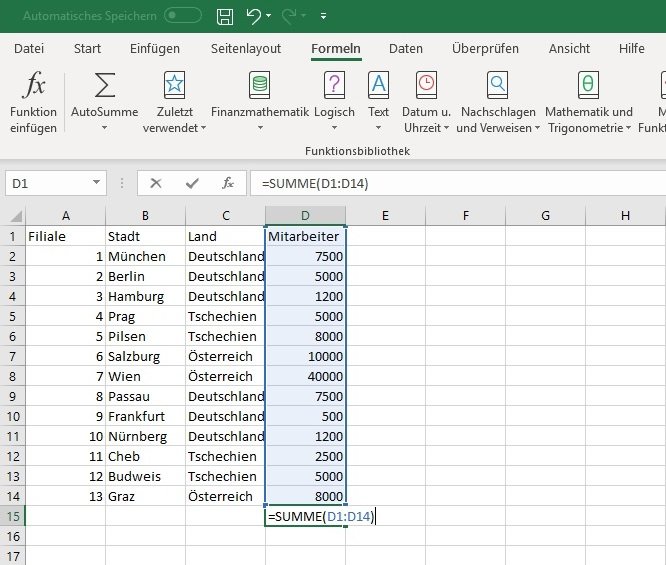The image size is (666, 565).
Task: Open the Zuletzt verwendet star icon
Action: pos(174,84)
